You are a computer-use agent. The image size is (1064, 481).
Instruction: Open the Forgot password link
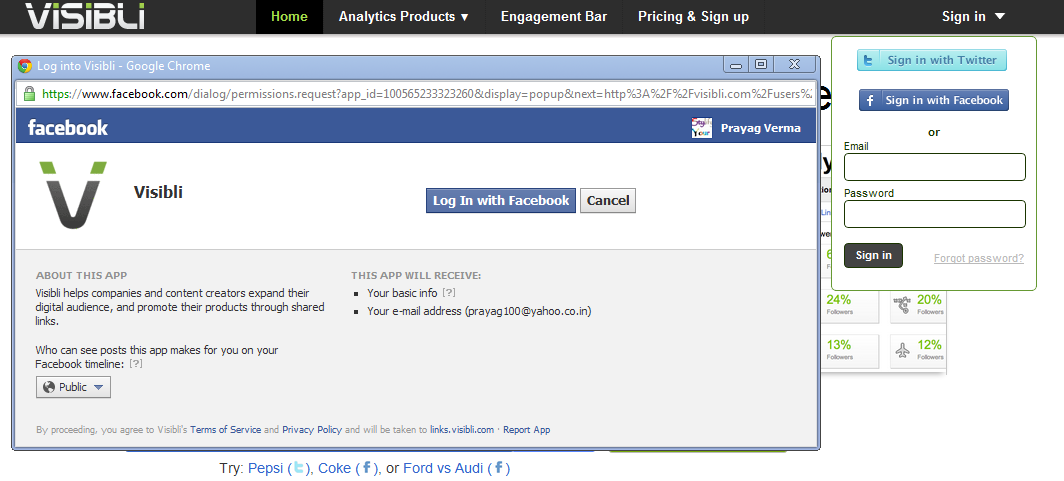click(978, 258)
